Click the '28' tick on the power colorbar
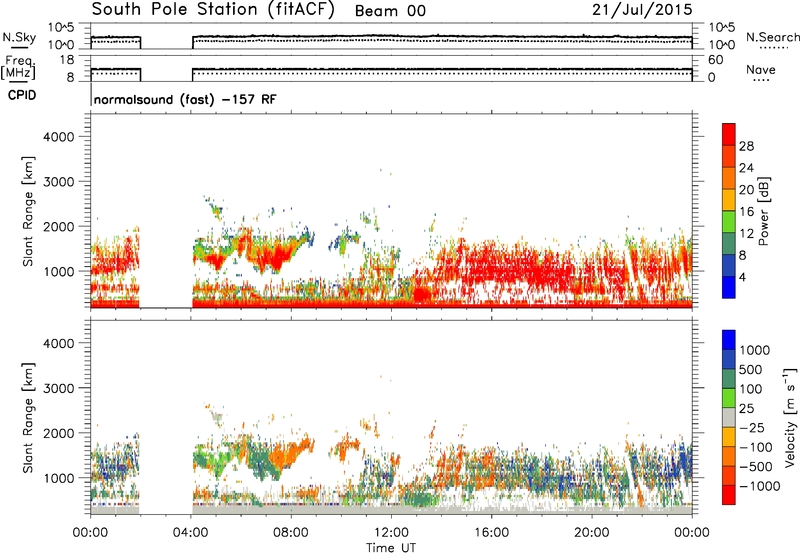The height and width of the screenshot is (554, 800). click(x=746, y=146)
